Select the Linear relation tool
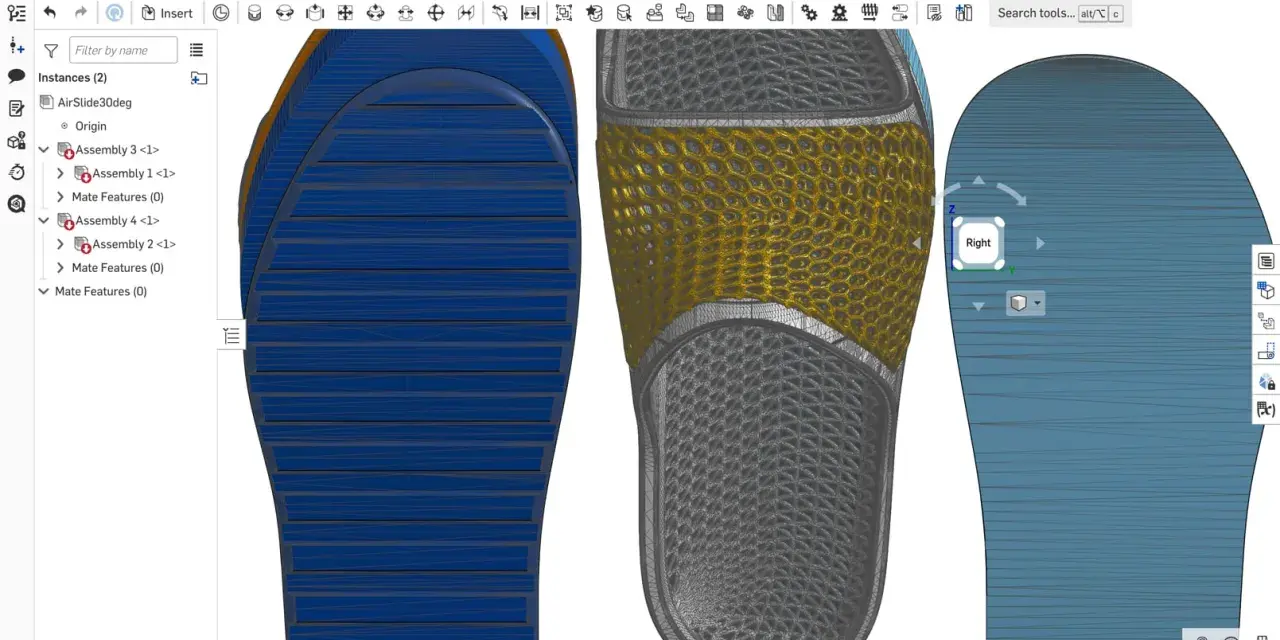The width and height of the screenshot is (1280, 640). coord(899,13)
